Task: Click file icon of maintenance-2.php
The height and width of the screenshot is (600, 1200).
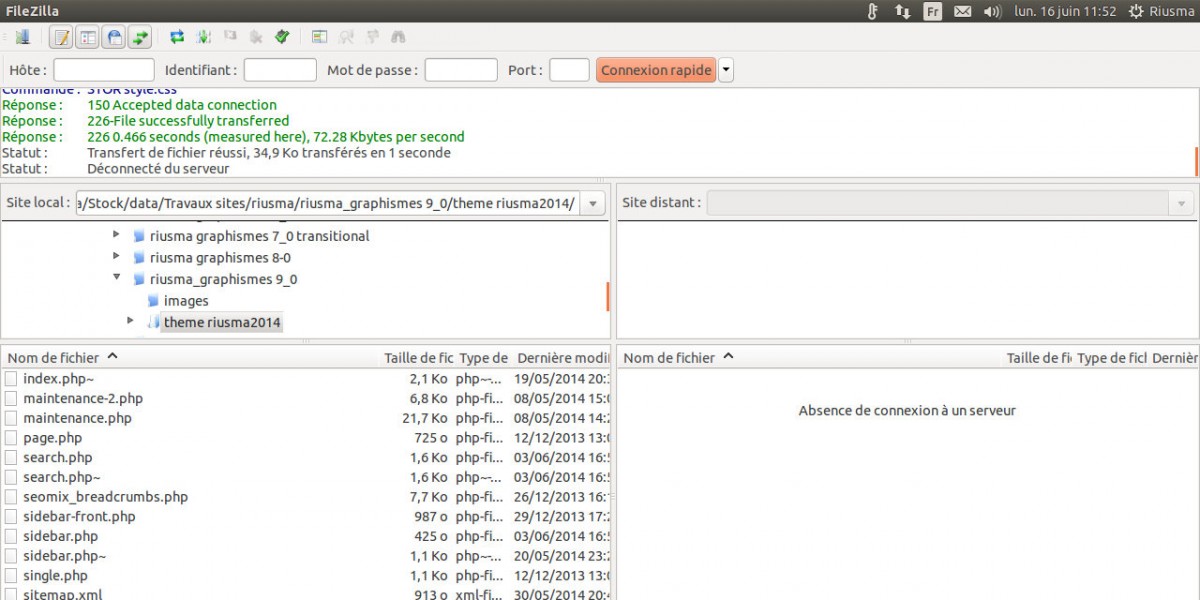Action: click(x=11, y=398)
